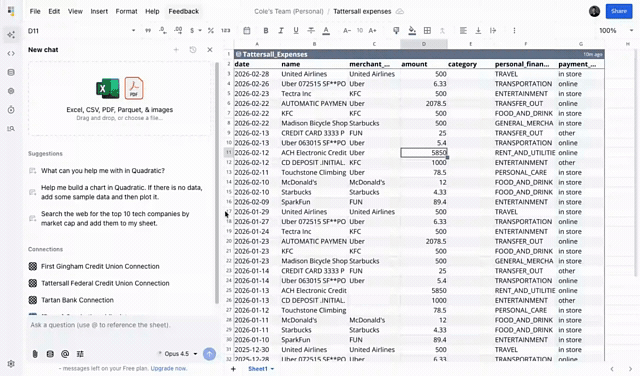This screenshot has width=640, height=376.
Task: Open vertical alignment options
Action: pyautogui.click(x=478, y=31)
